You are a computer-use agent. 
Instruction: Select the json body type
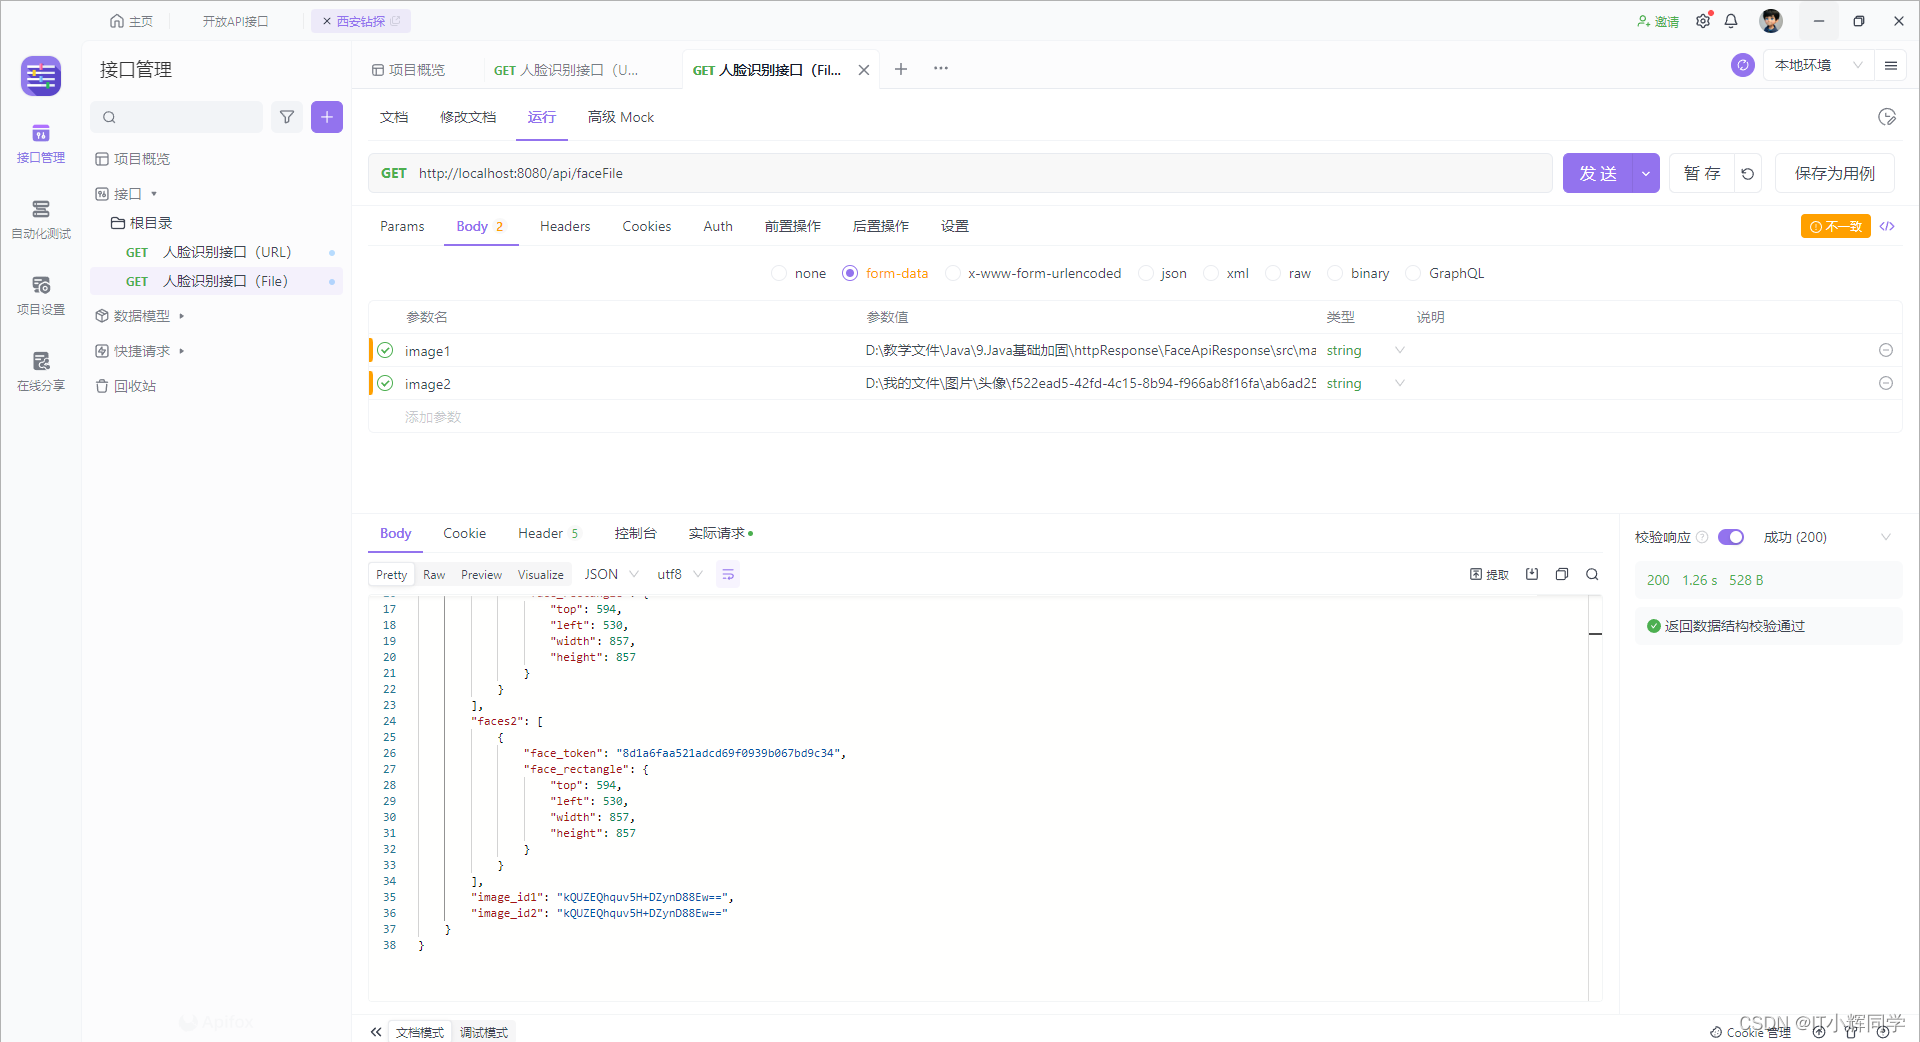pos(1163,273)
